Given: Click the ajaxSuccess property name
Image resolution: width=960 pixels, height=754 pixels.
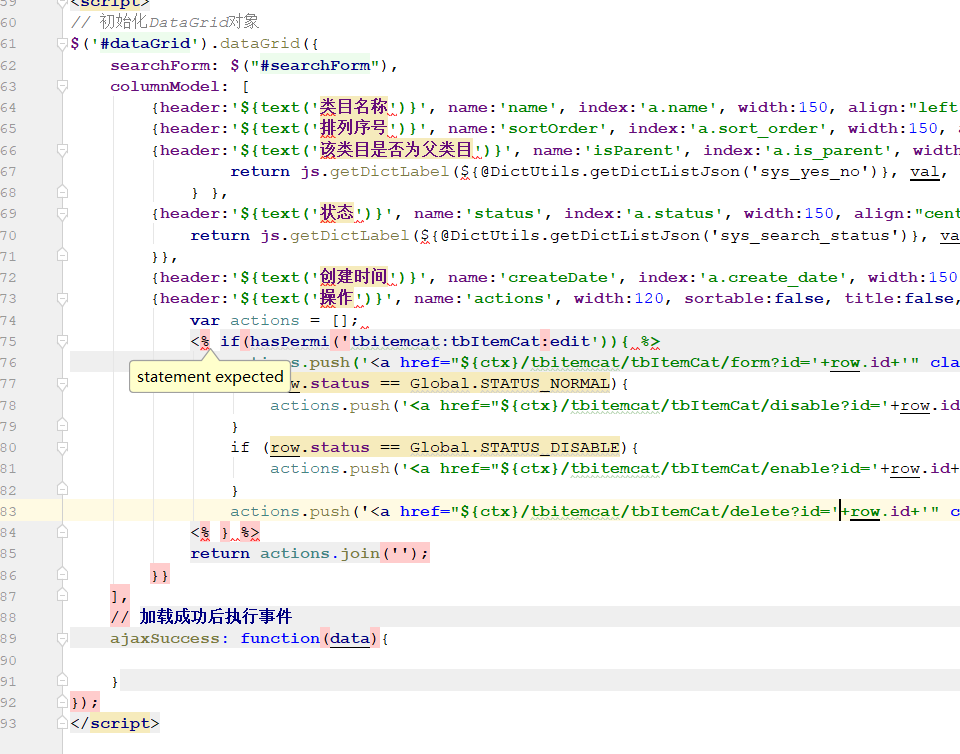Looking at the screenshot, I should click(x=165, y=639).
